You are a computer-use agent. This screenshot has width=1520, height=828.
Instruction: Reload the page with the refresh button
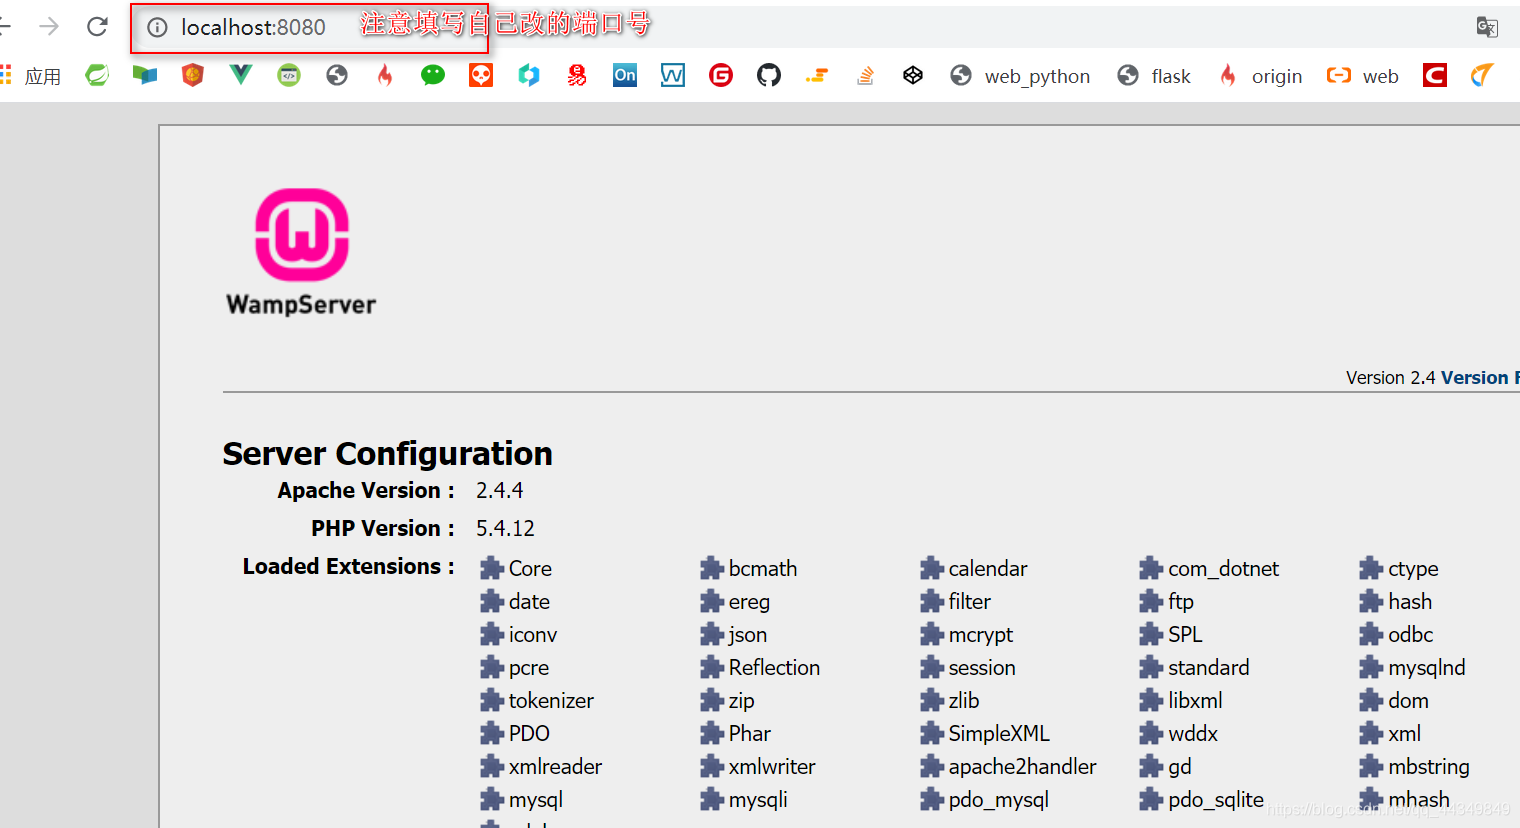point(97,27)
